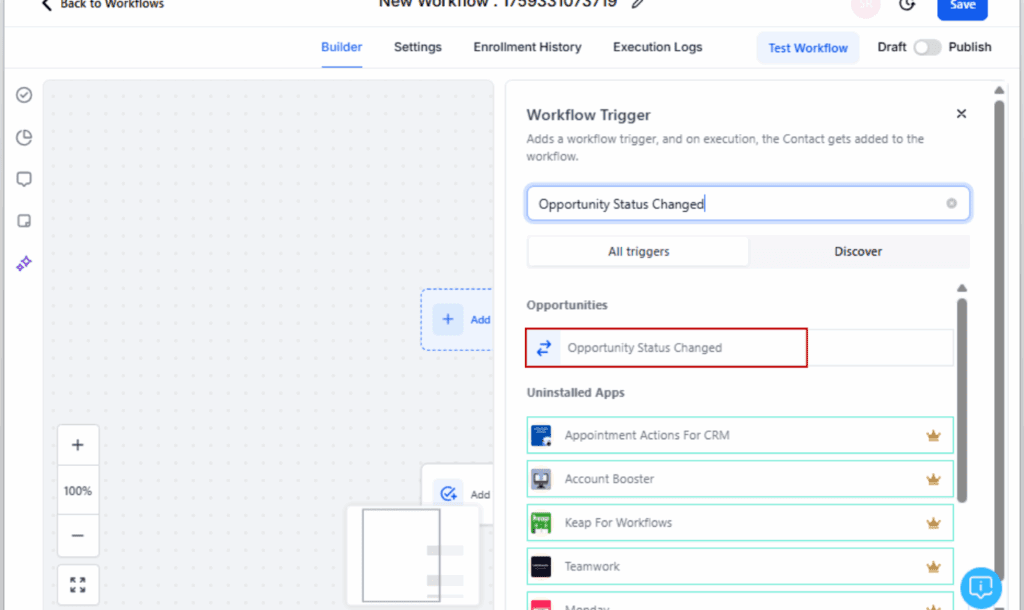Screen dimensions: 1024x610
Task: Open the AI sparkle sidebar icon
Action: click(24, 263)
